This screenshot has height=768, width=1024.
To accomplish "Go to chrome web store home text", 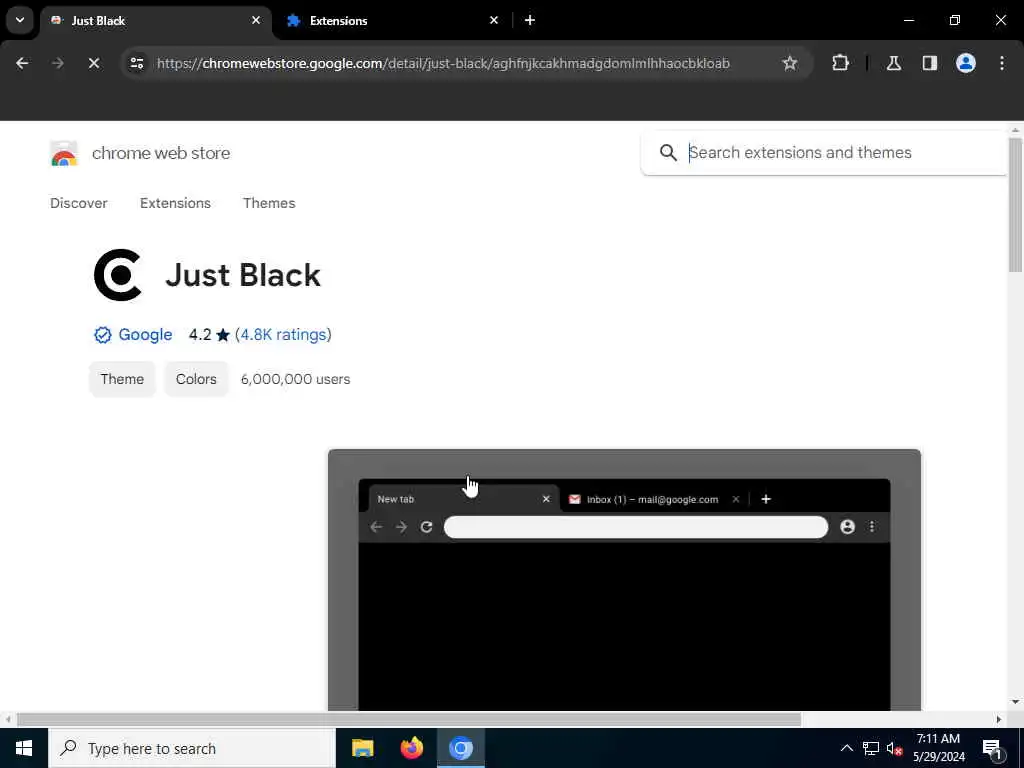I will [x=161, y=153].
